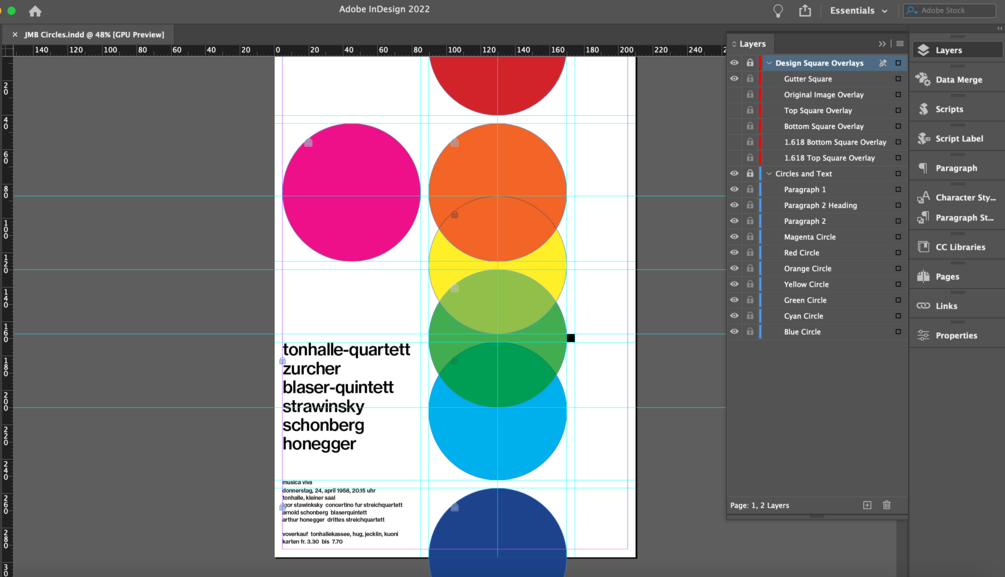This screenshot has width=1005, height=577.
Task: Show the Bottom Square Overlay item
Action: pos(735,126)
